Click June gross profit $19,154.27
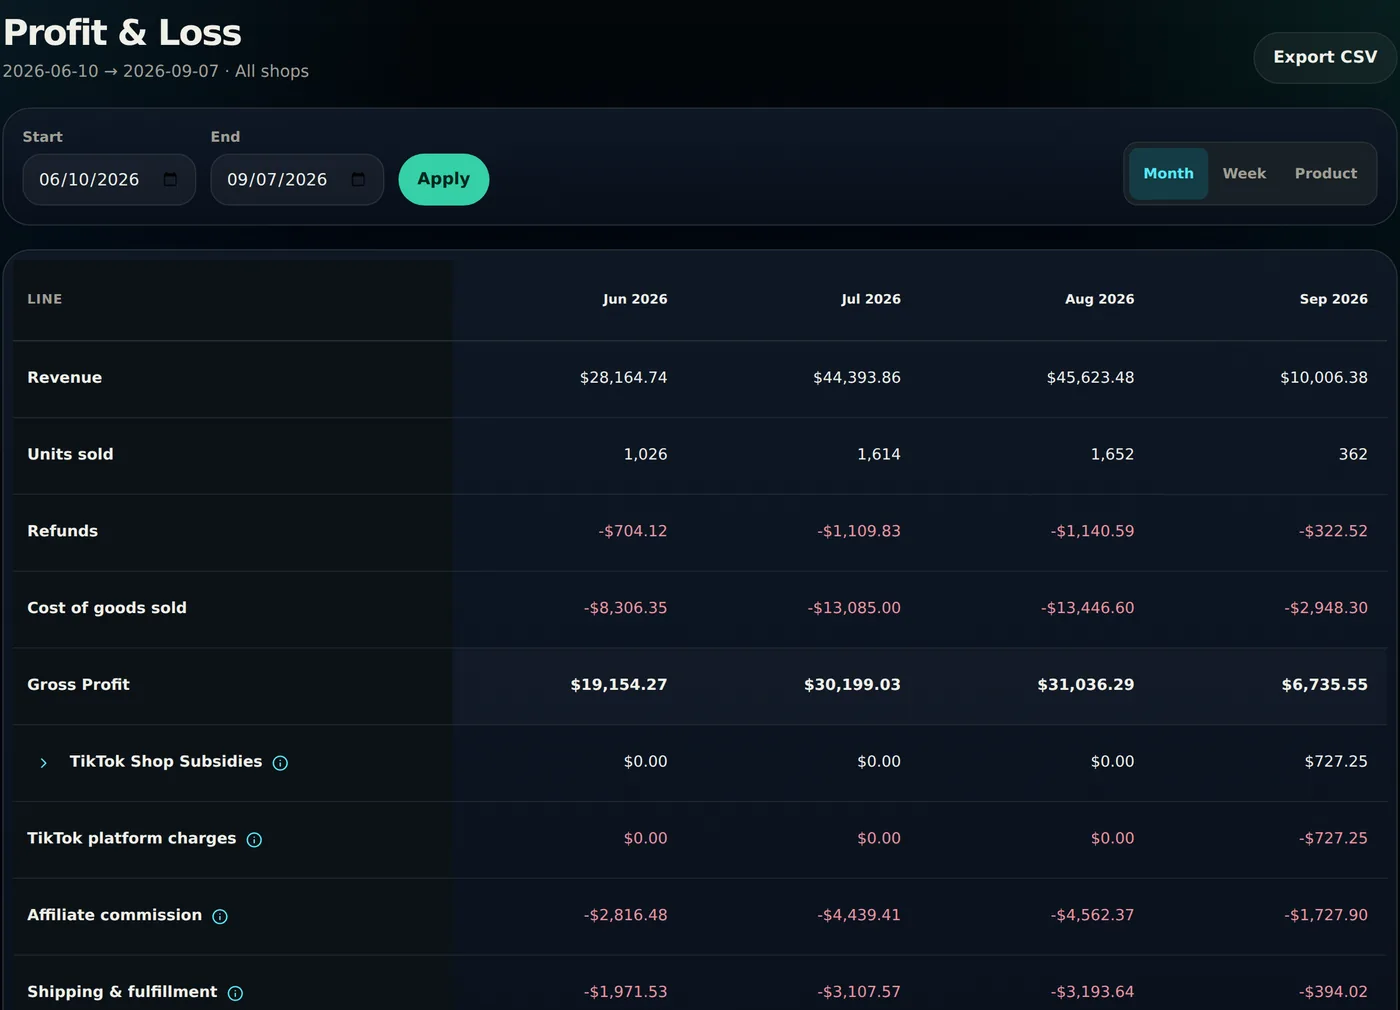Screen dimensions: 1400x1010 (x=618, y=685)
